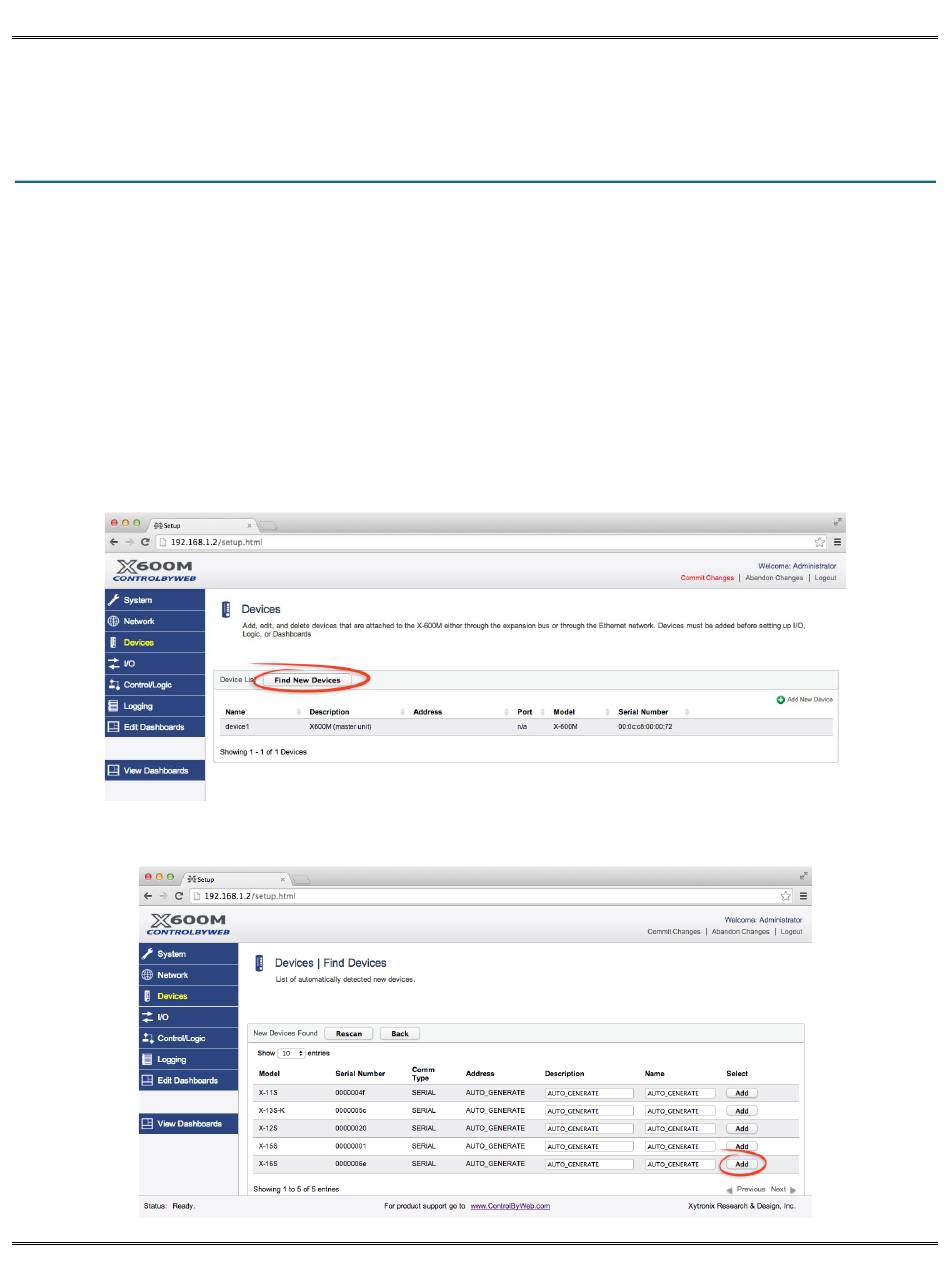Click the Name field for X-16S

[680, 1164]
